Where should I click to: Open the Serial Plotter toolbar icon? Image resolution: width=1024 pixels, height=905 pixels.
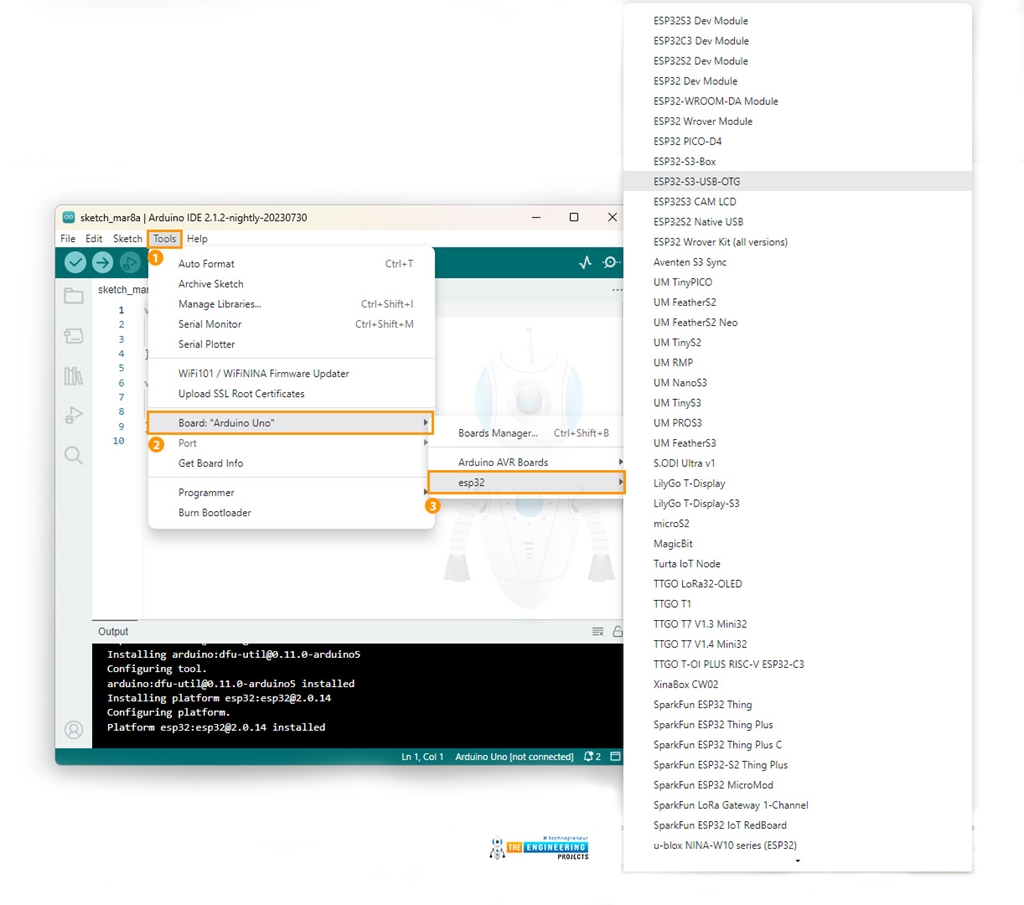click(585, 262)
